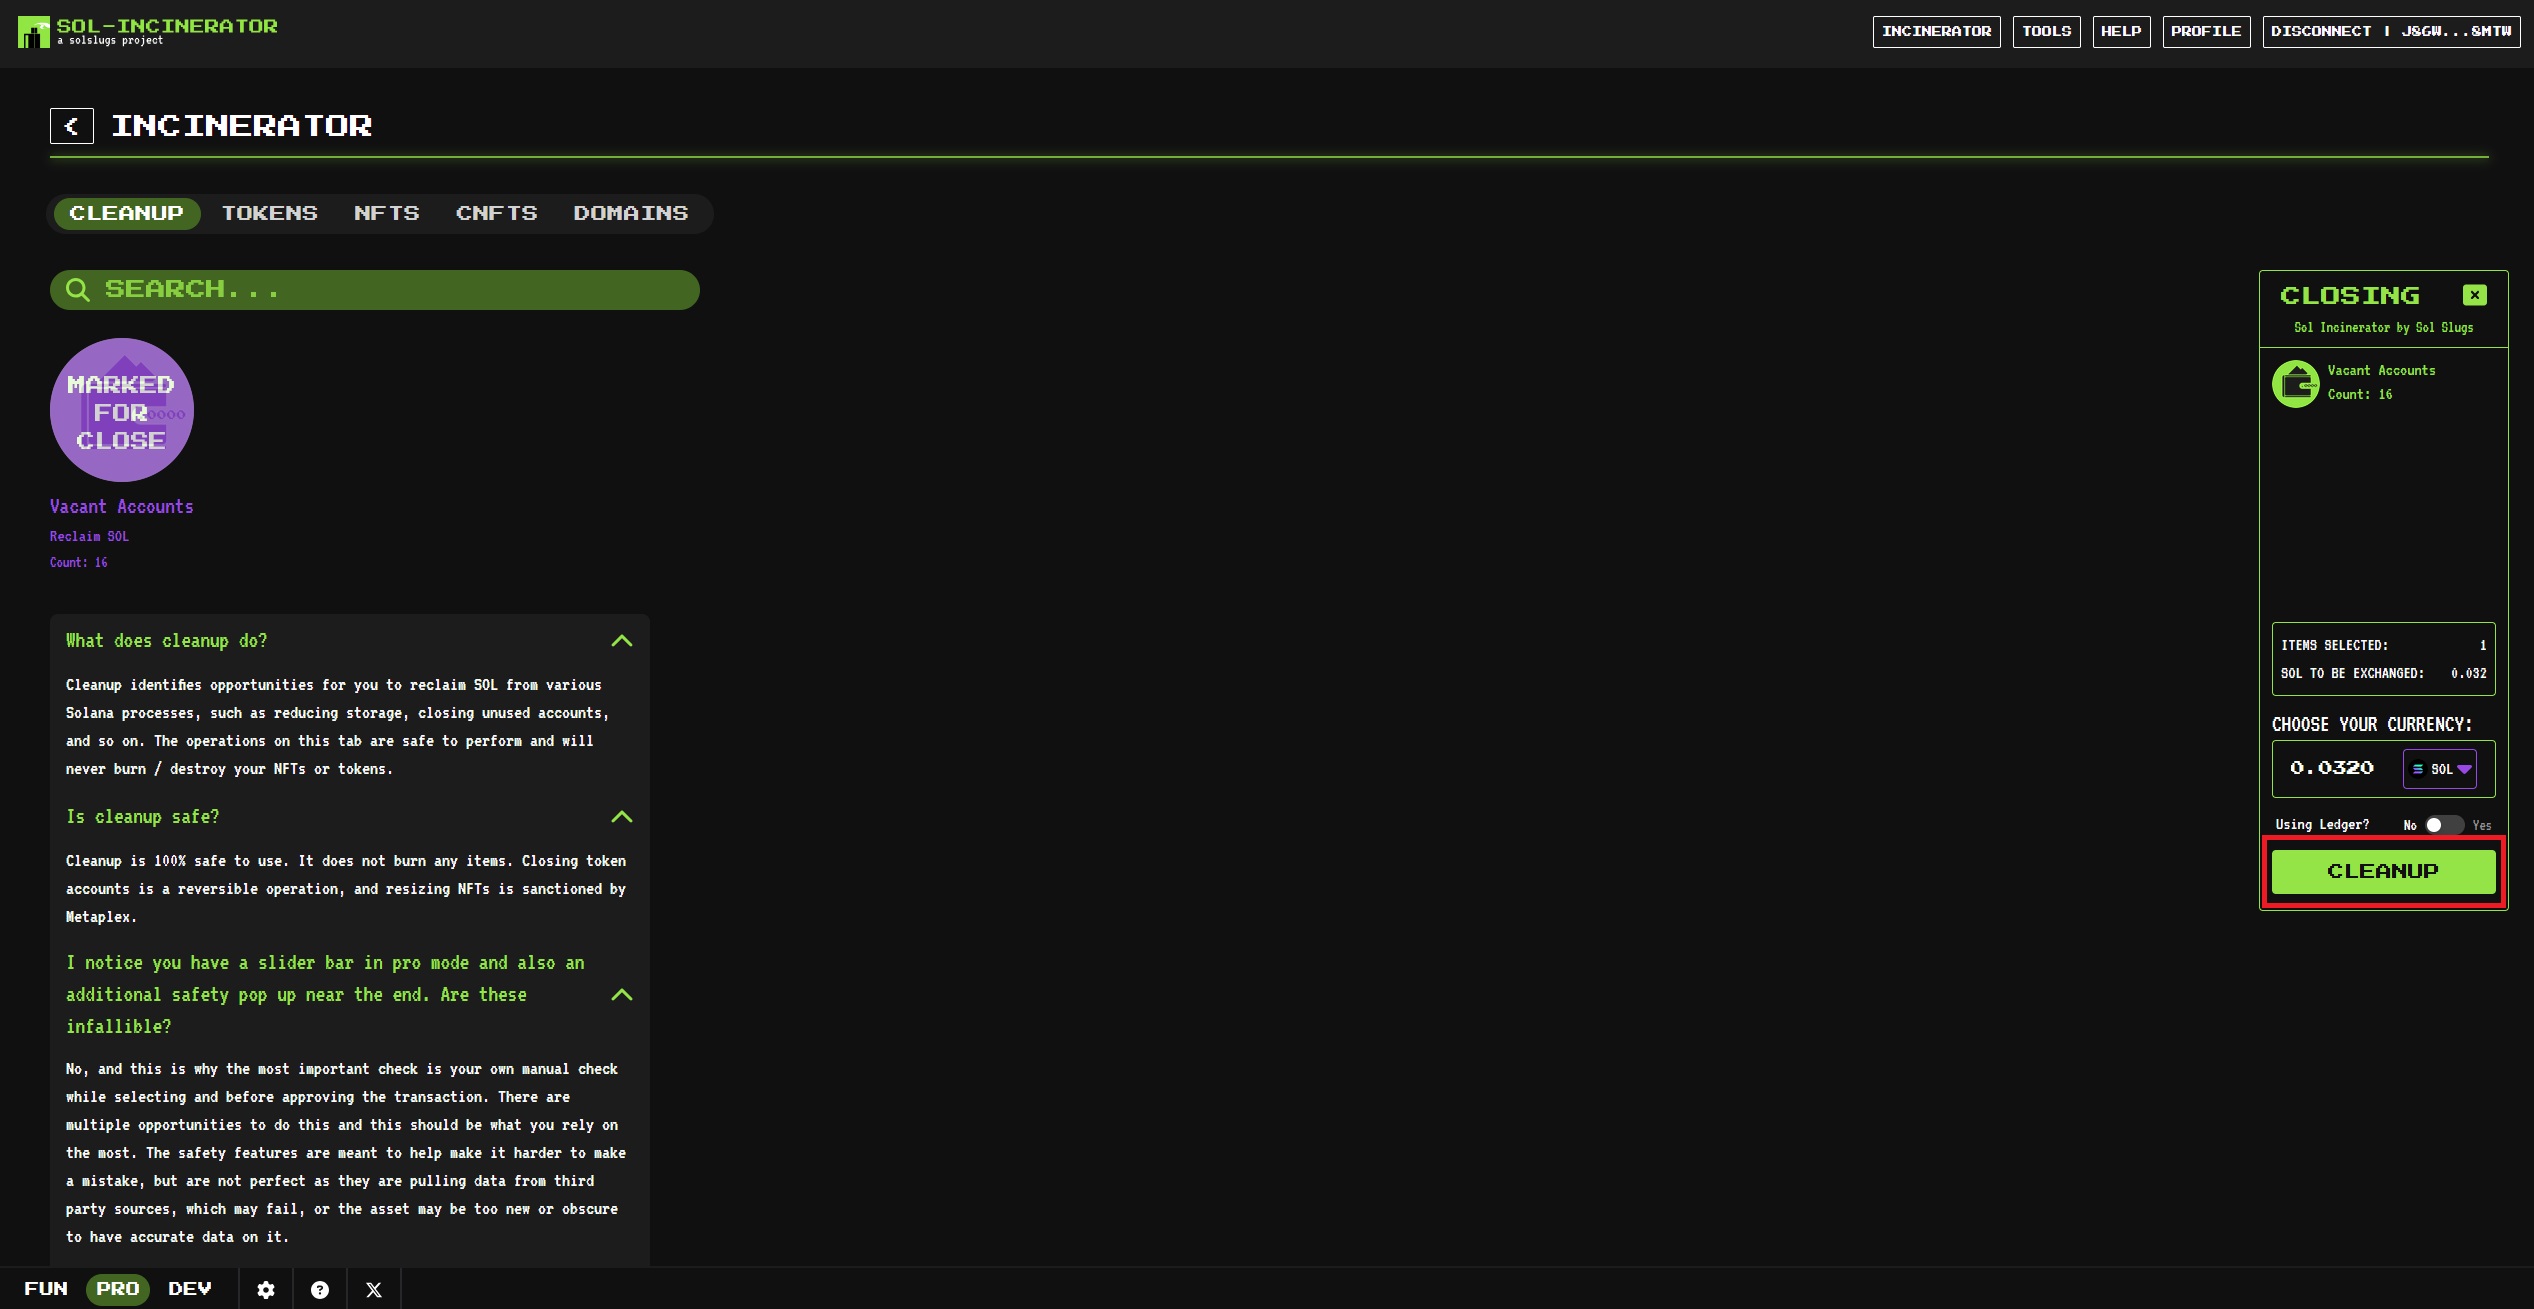Click the question mark help icon
Viewport: 2534px width, 1309px height.
coord(320,1289)
